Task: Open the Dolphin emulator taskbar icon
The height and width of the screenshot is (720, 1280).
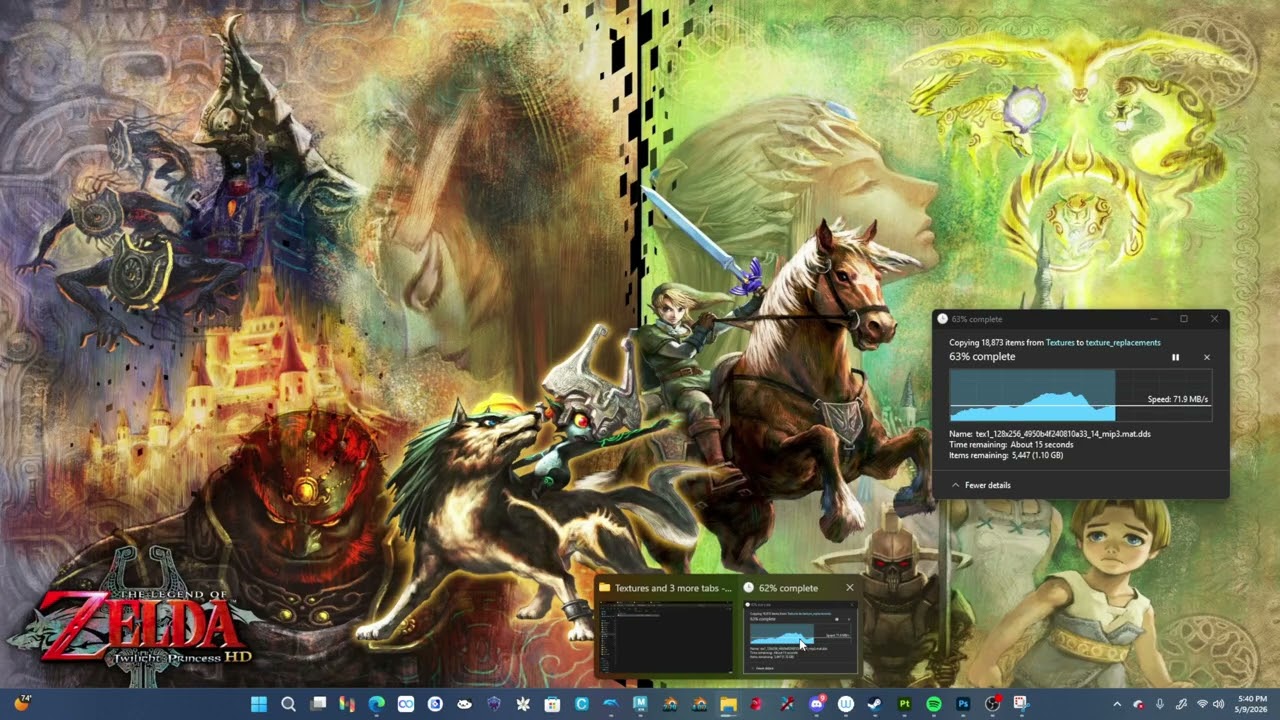Action: click(611, 704)
